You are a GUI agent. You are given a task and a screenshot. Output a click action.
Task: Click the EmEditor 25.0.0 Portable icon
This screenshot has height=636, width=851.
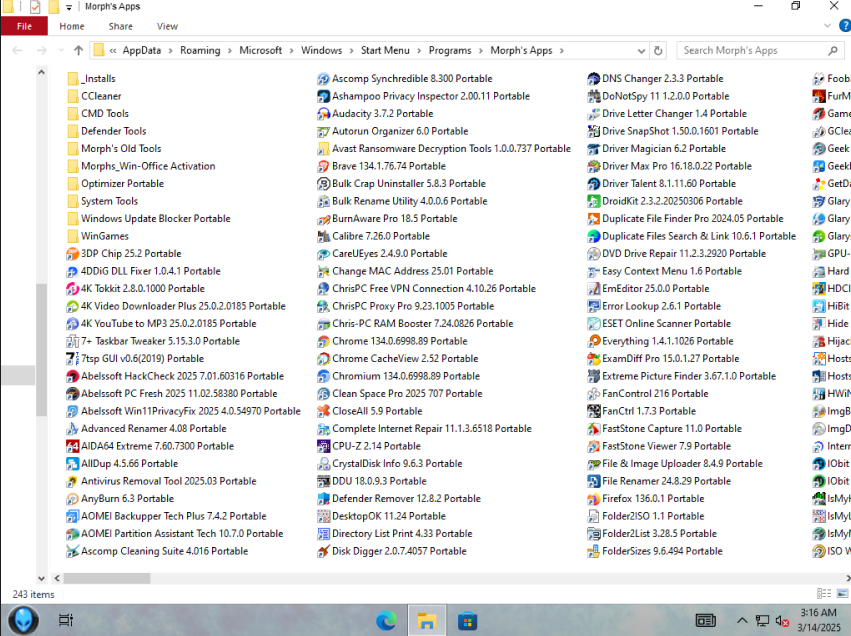pyautogui.click(x=593, y=289)
